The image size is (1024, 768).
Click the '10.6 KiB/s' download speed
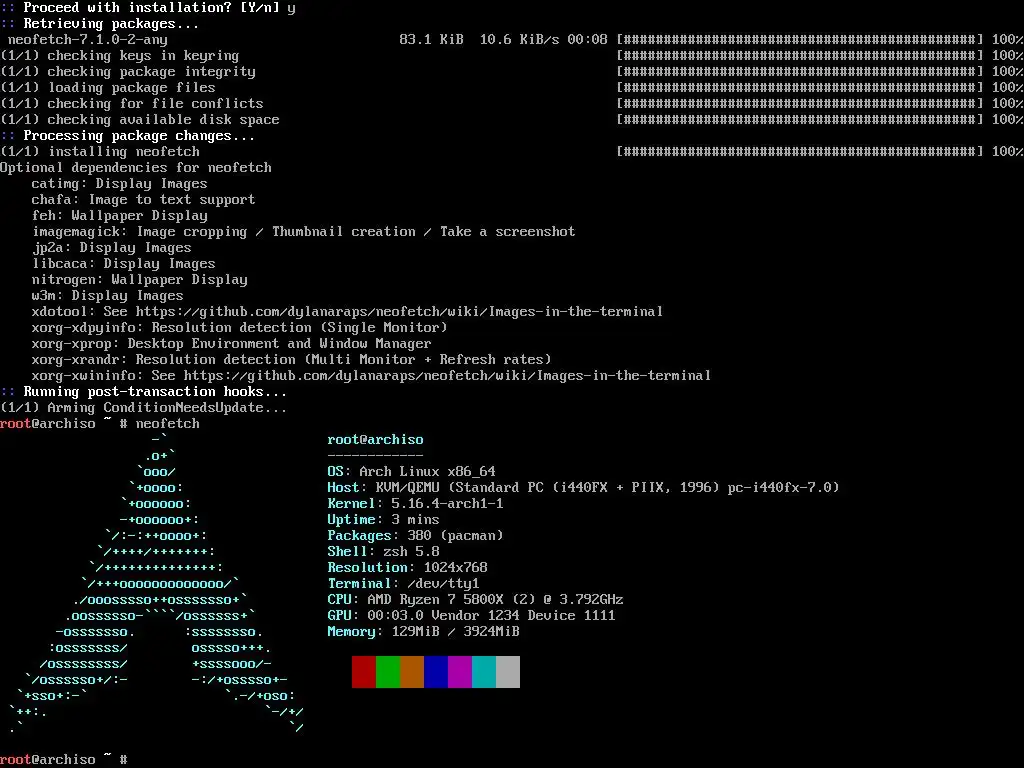519,40
